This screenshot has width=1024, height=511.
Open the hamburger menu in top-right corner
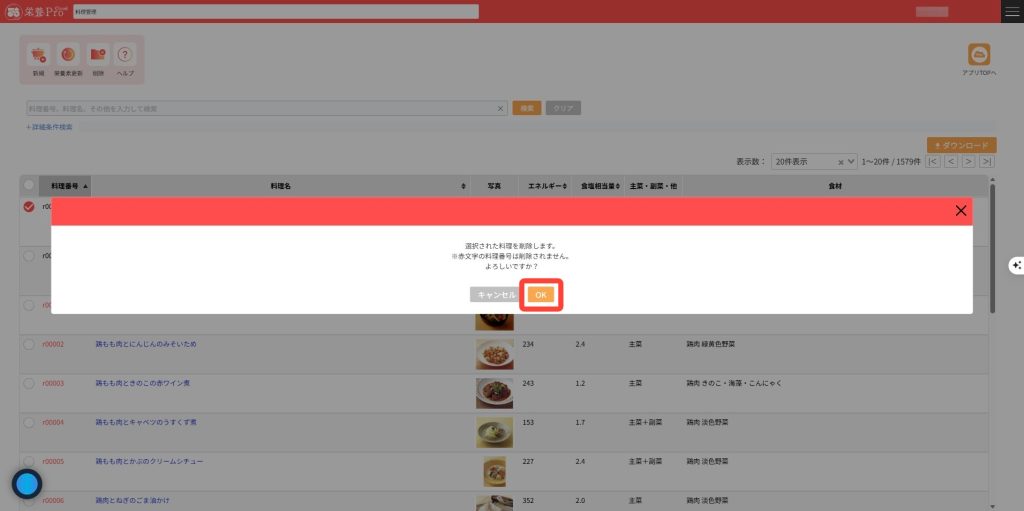(1012, 11)
